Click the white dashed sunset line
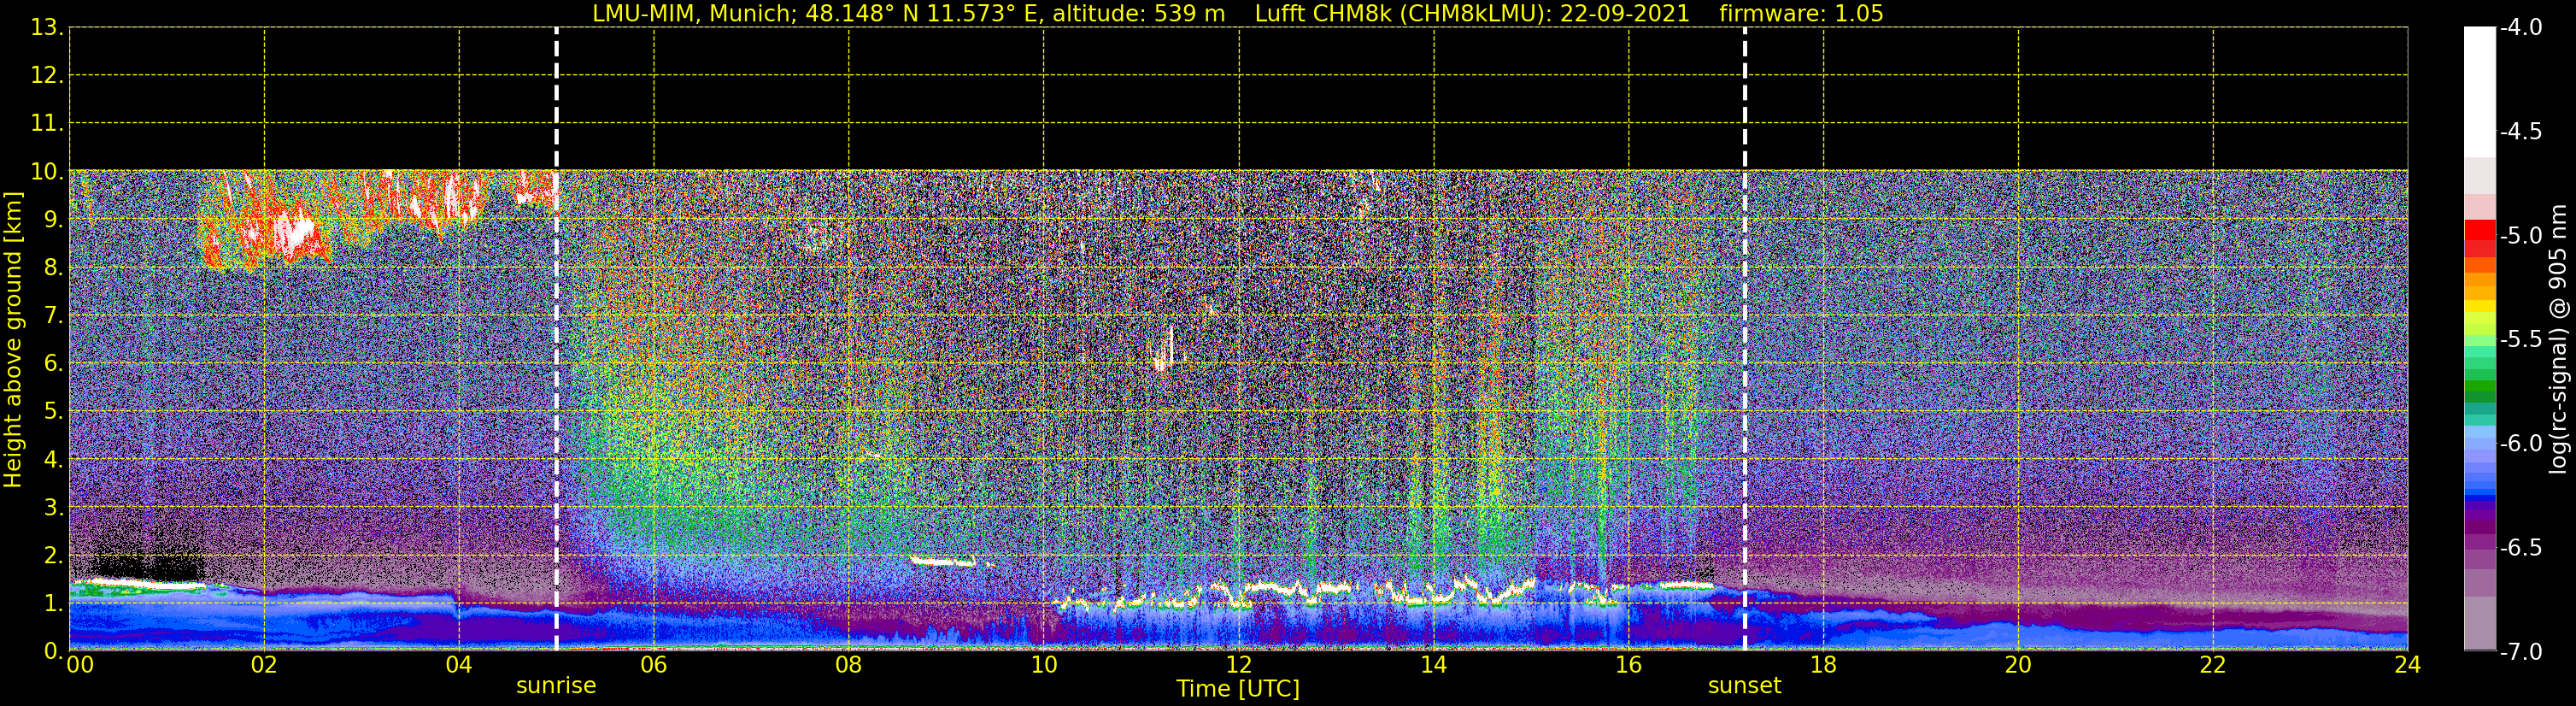The width and height of the screenshot is (2576, 706). coord(1745,339)
